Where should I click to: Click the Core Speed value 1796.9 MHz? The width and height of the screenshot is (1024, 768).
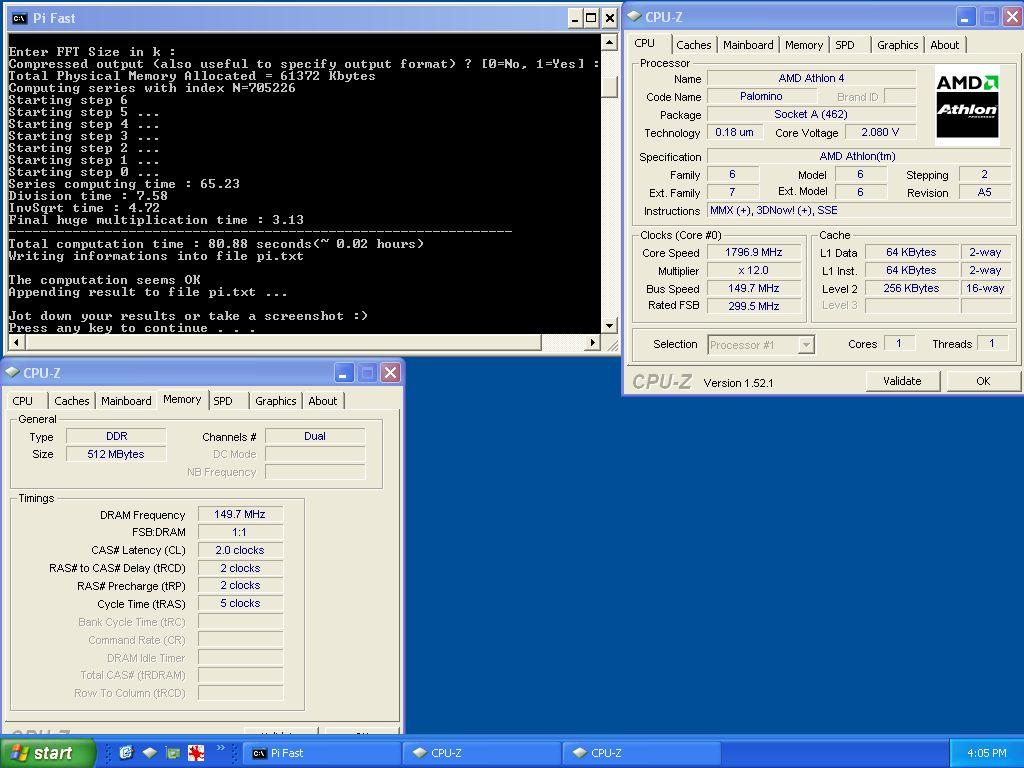point(754,252)
